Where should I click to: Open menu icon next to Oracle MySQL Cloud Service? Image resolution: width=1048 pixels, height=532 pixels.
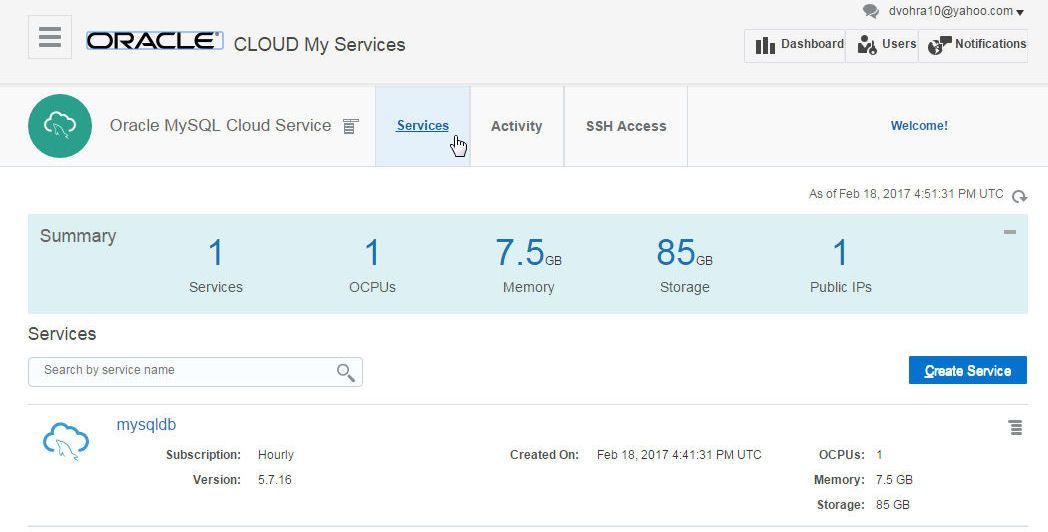[x=351, y=126]
